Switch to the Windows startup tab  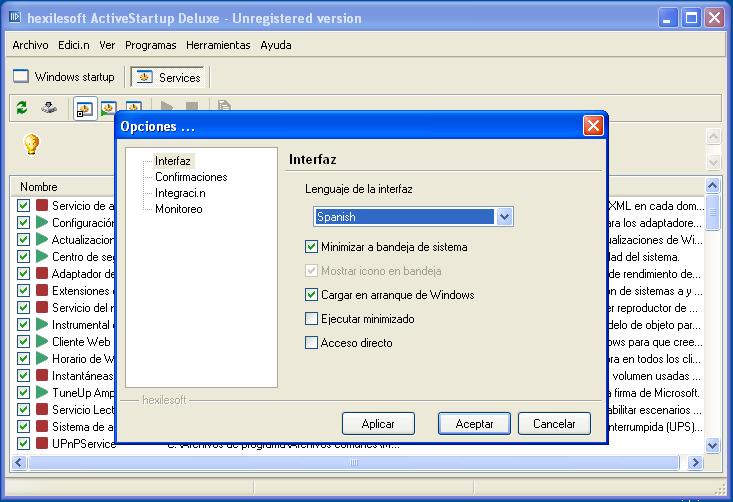[x=64, y=77]
